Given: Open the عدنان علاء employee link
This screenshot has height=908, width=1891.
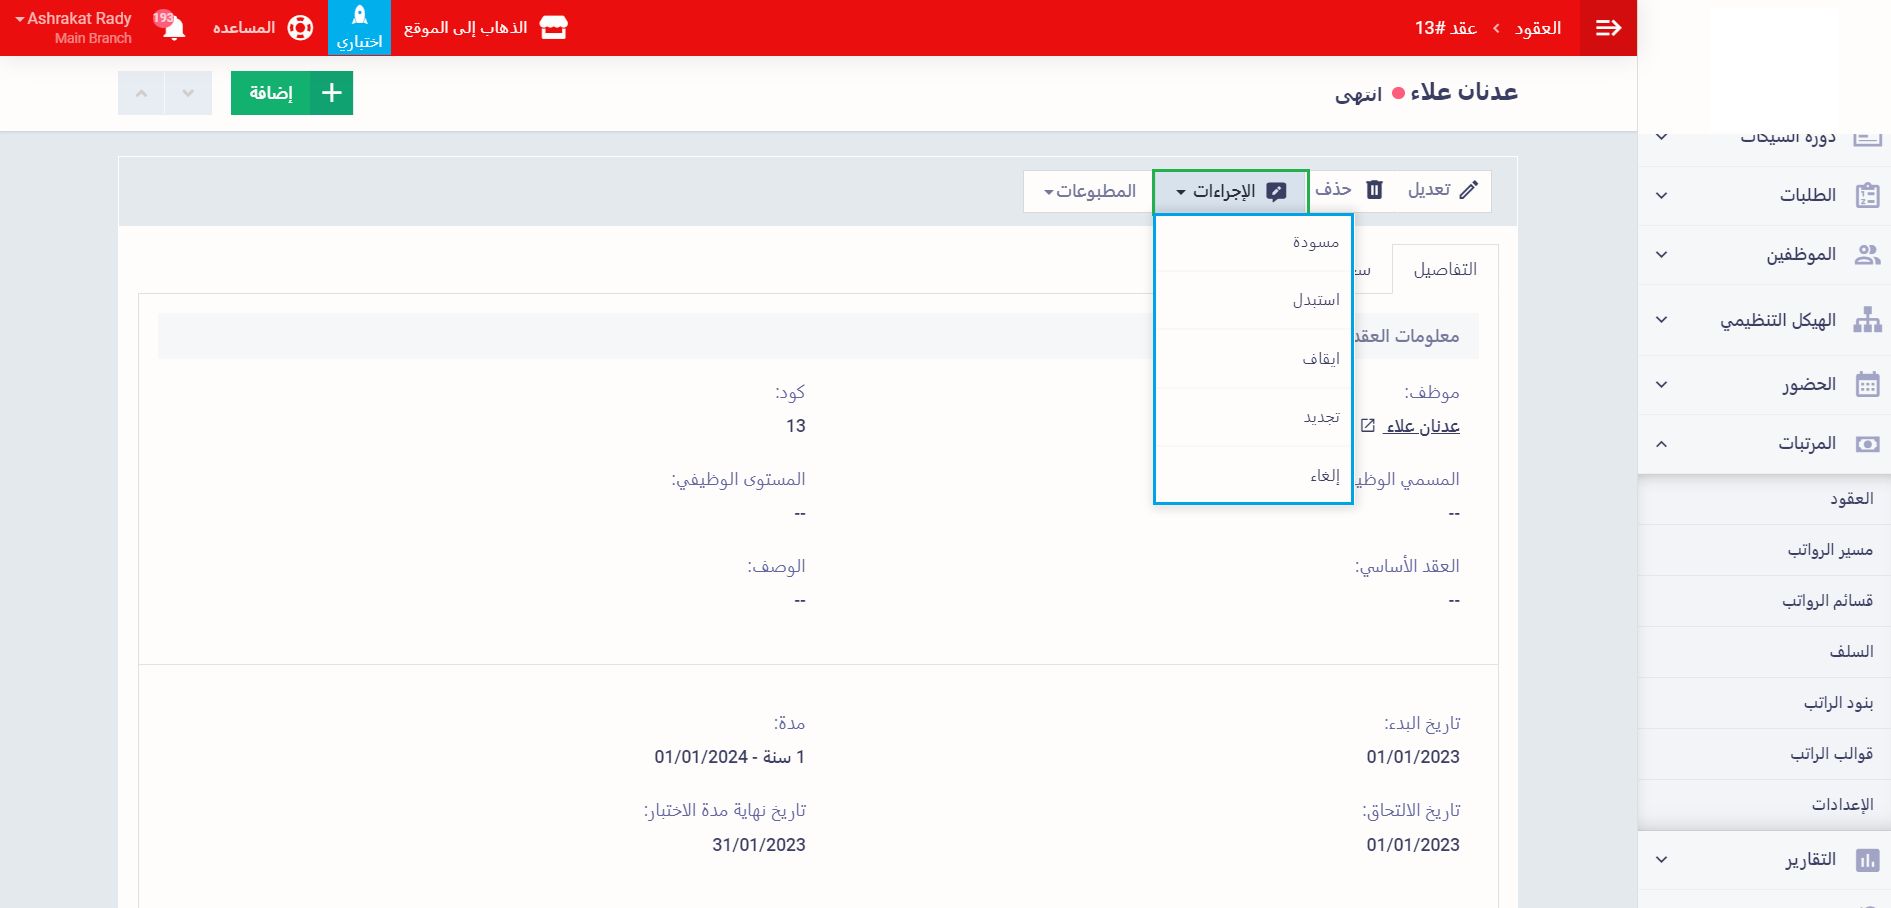Looking at the screenshot, I should [x=1422, y=426].
